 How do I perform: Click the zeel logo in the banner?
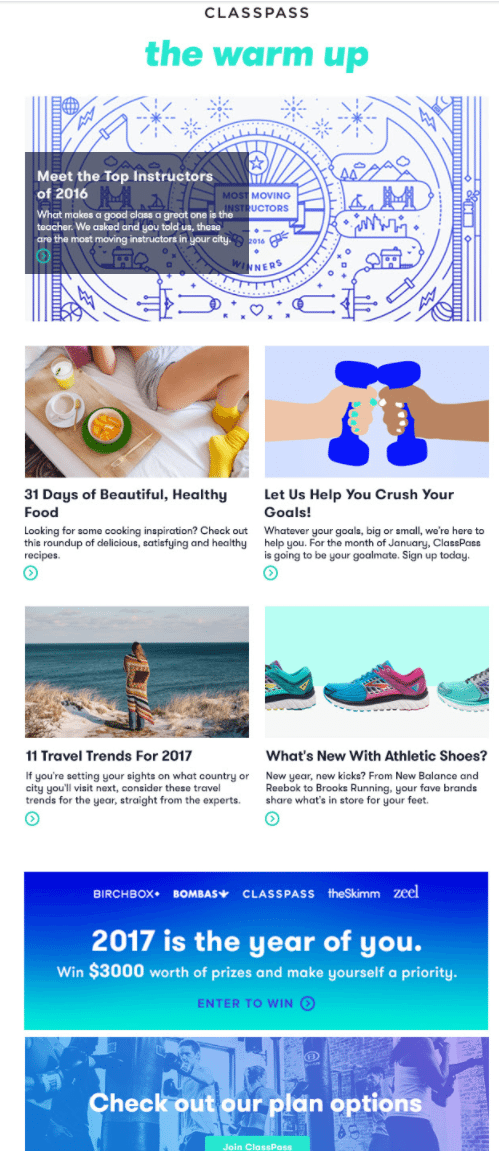(x=406, y=892)
